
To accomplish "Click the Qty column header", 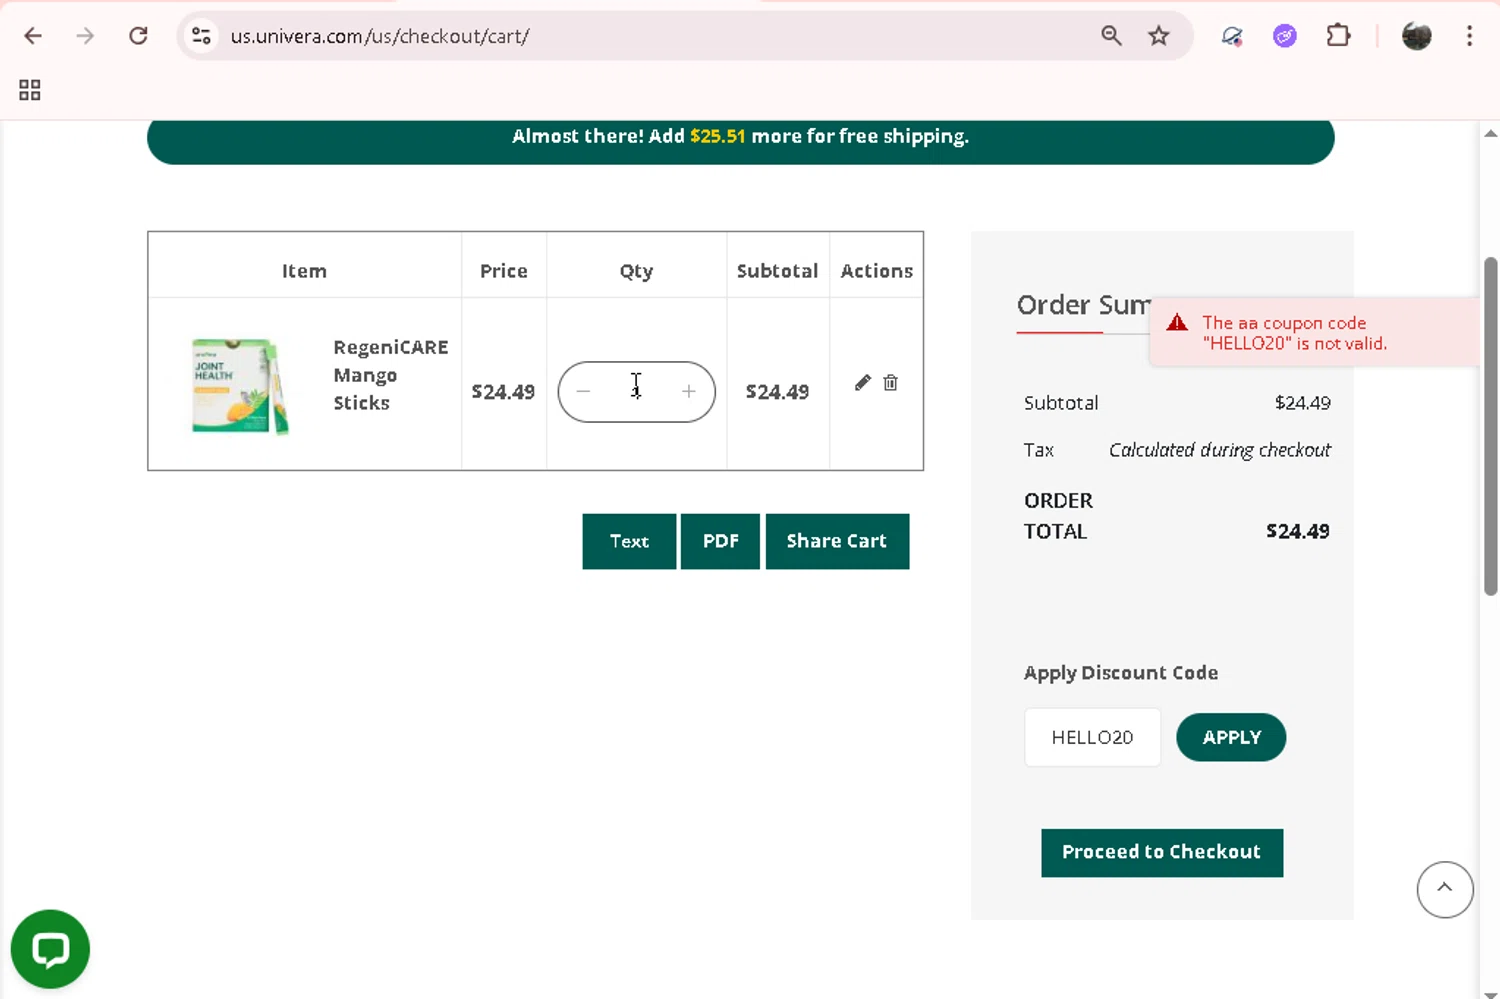I will point(636,271).
